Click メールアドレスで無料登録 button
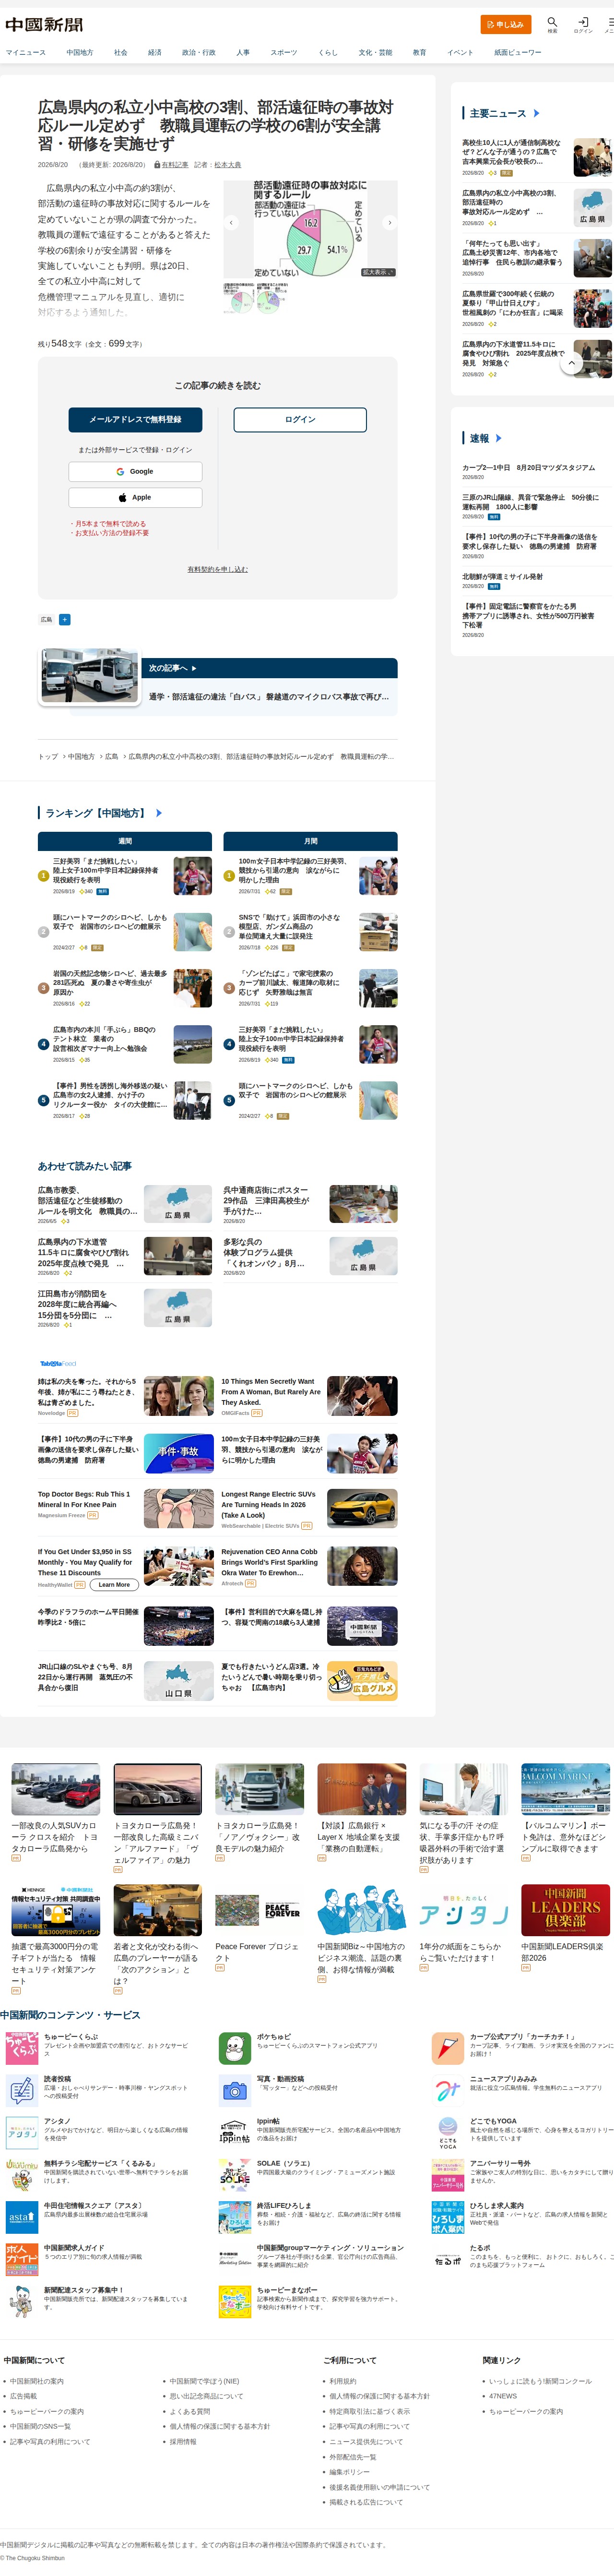Image resolution: width=614 pixels, height=2576 pixels. (x=135, y=419)
